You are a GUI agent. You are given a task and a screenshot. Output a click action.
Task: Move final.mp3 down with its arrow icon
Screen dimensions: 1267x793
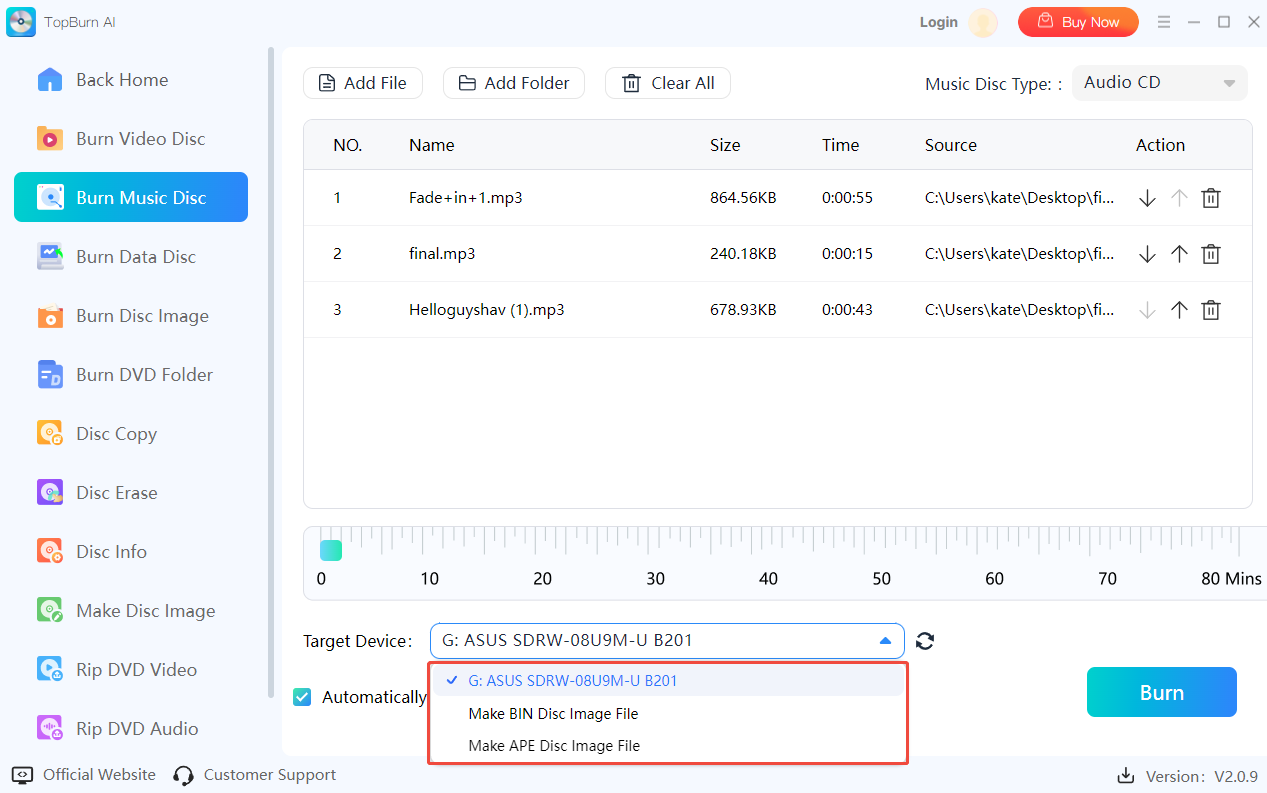(1147, 254)
